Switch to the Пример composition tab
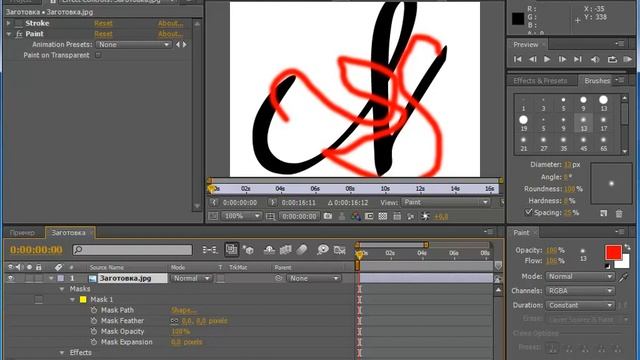The height and width of the screenshot is (360, 640). point(22,233)
